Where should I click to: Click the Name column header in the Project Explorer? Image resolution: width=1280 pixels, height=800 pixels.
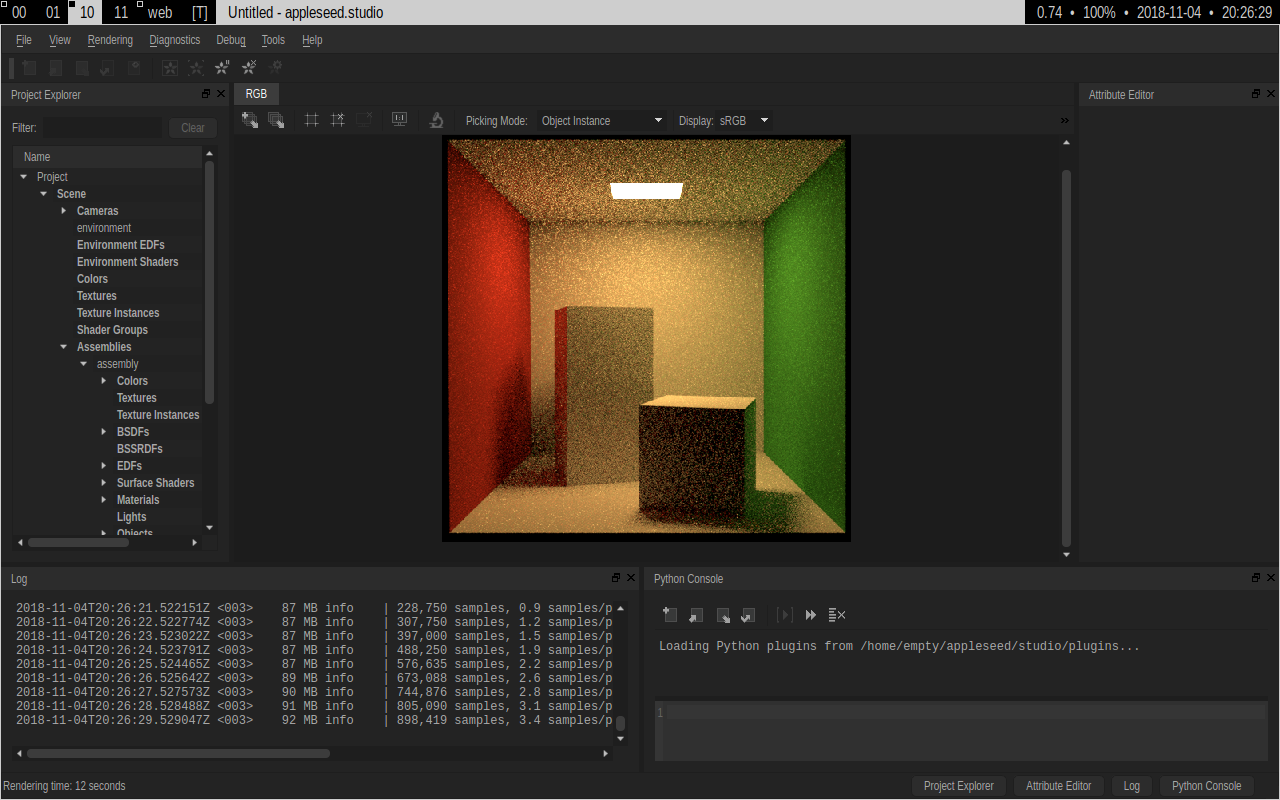(x=108, y=157)
